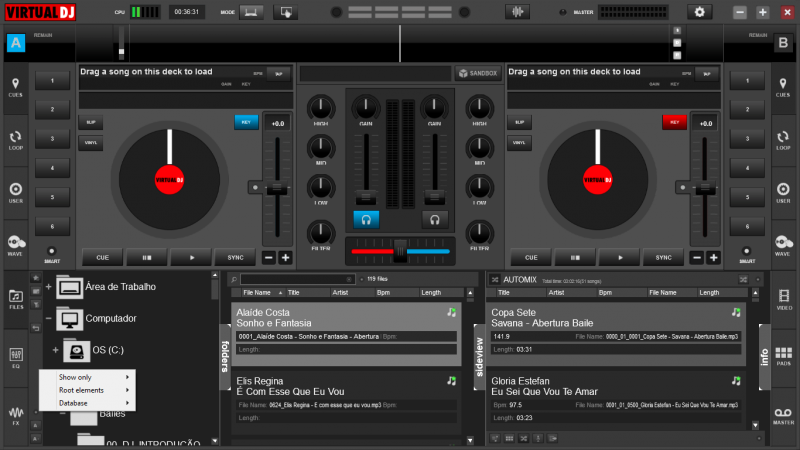Click Alaíde Costa track music note icon
Screen dimensions: 800x450
tap(452, 312)
